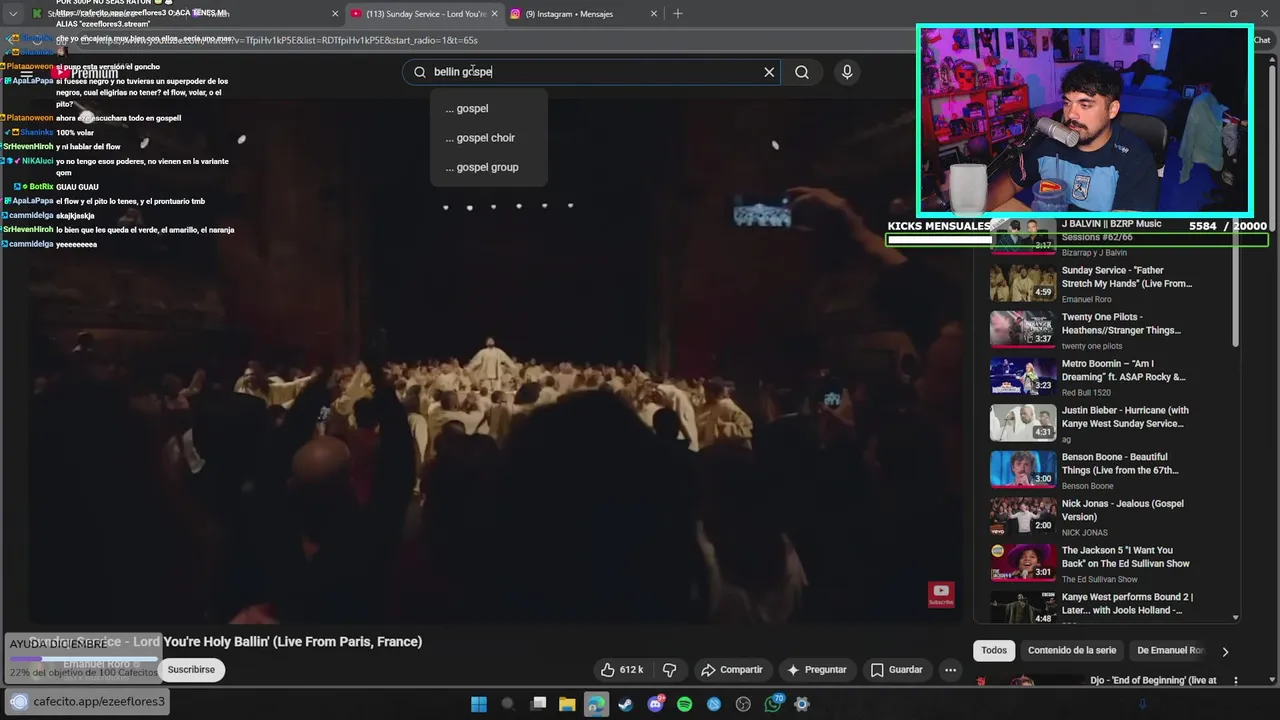
Task: Click chat message '100% volar'
Action: click(x=75, y=132)
